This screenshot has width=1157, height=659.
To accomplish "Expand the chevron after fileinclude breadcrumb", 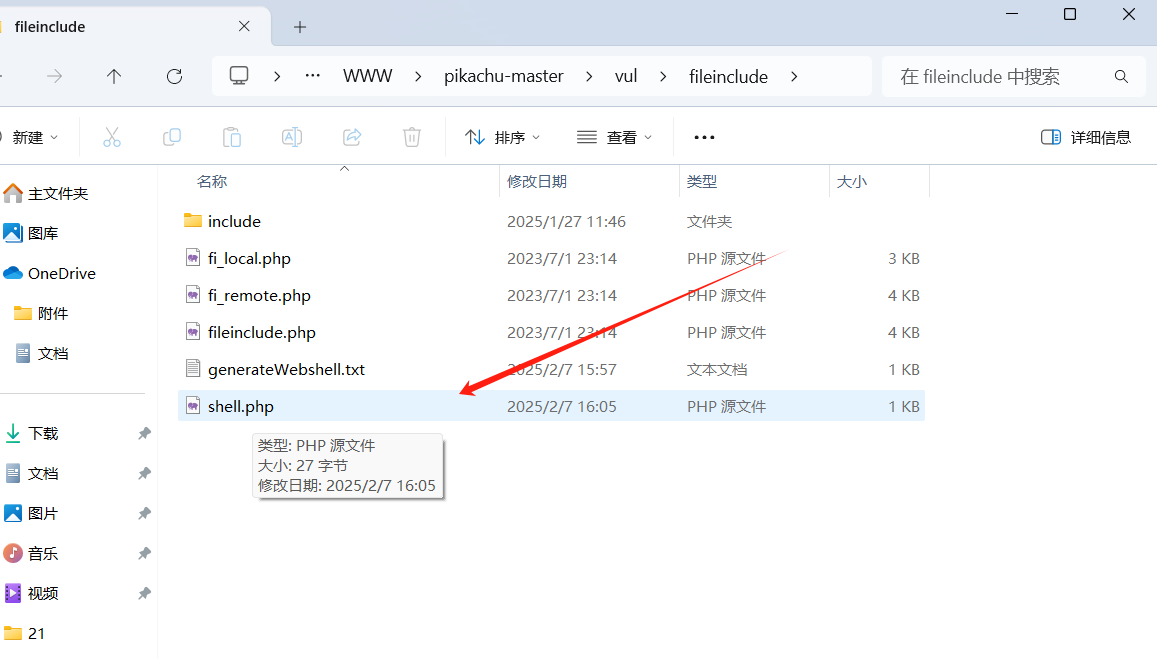I will [794, 77].
